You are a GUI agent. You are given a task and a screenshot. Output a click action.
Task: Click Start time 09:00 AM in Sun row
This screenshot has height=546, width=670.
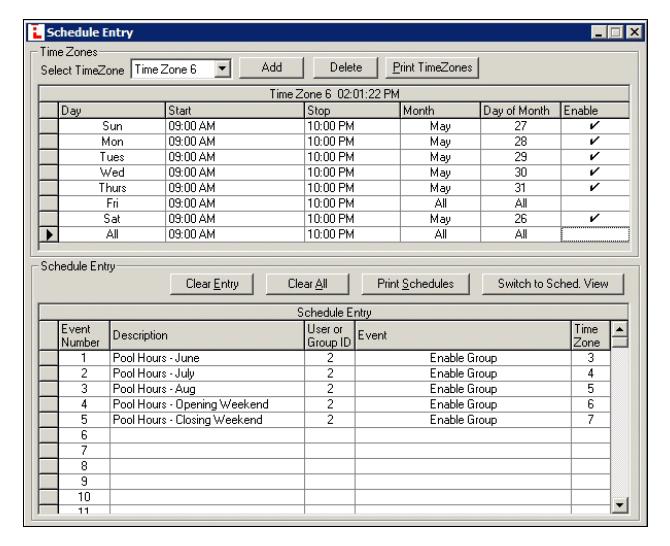[235, 126]
